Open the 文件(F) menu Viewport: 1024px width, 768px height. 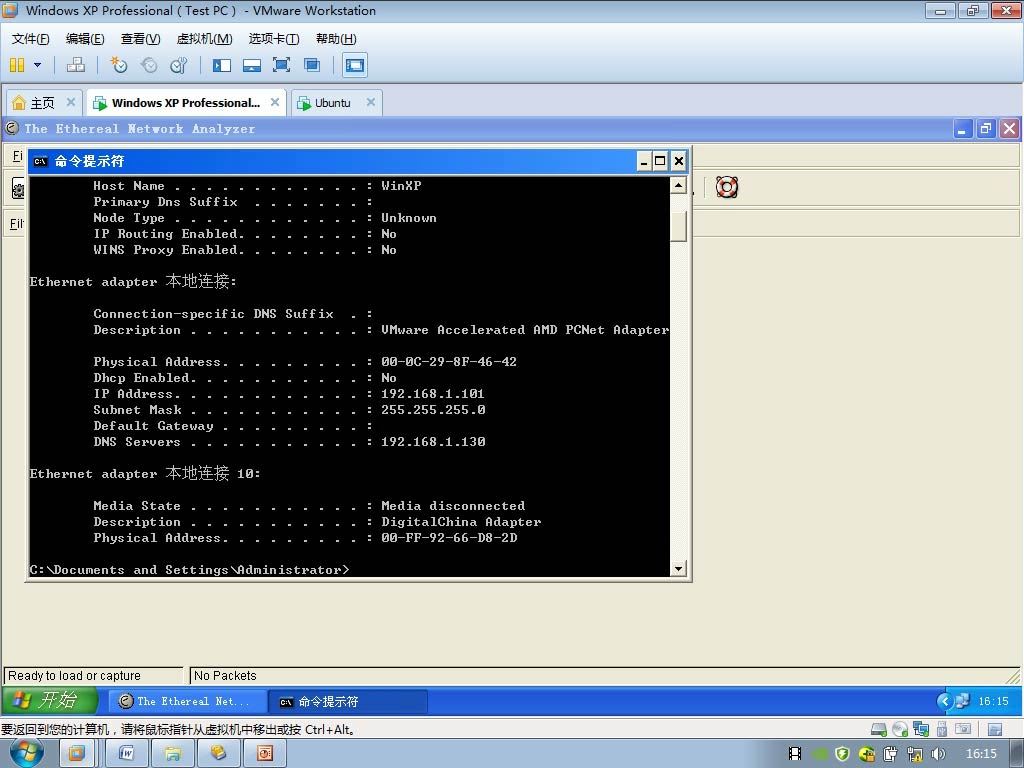pos(31,39)
